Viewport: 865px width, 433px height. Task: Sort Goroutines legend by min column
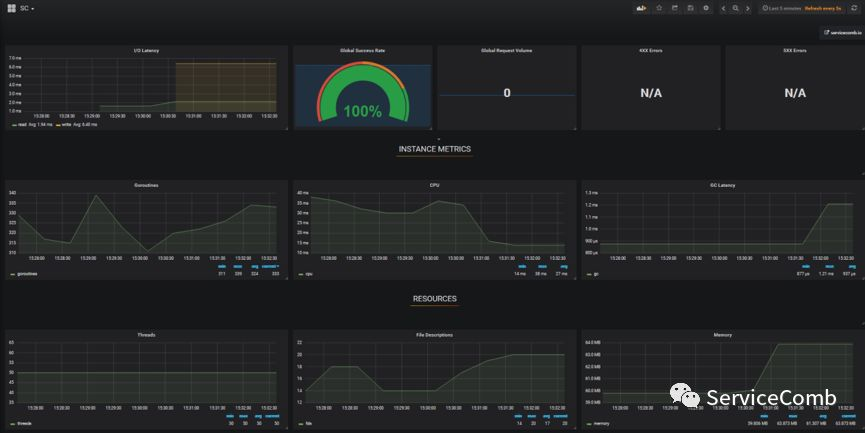222,266
